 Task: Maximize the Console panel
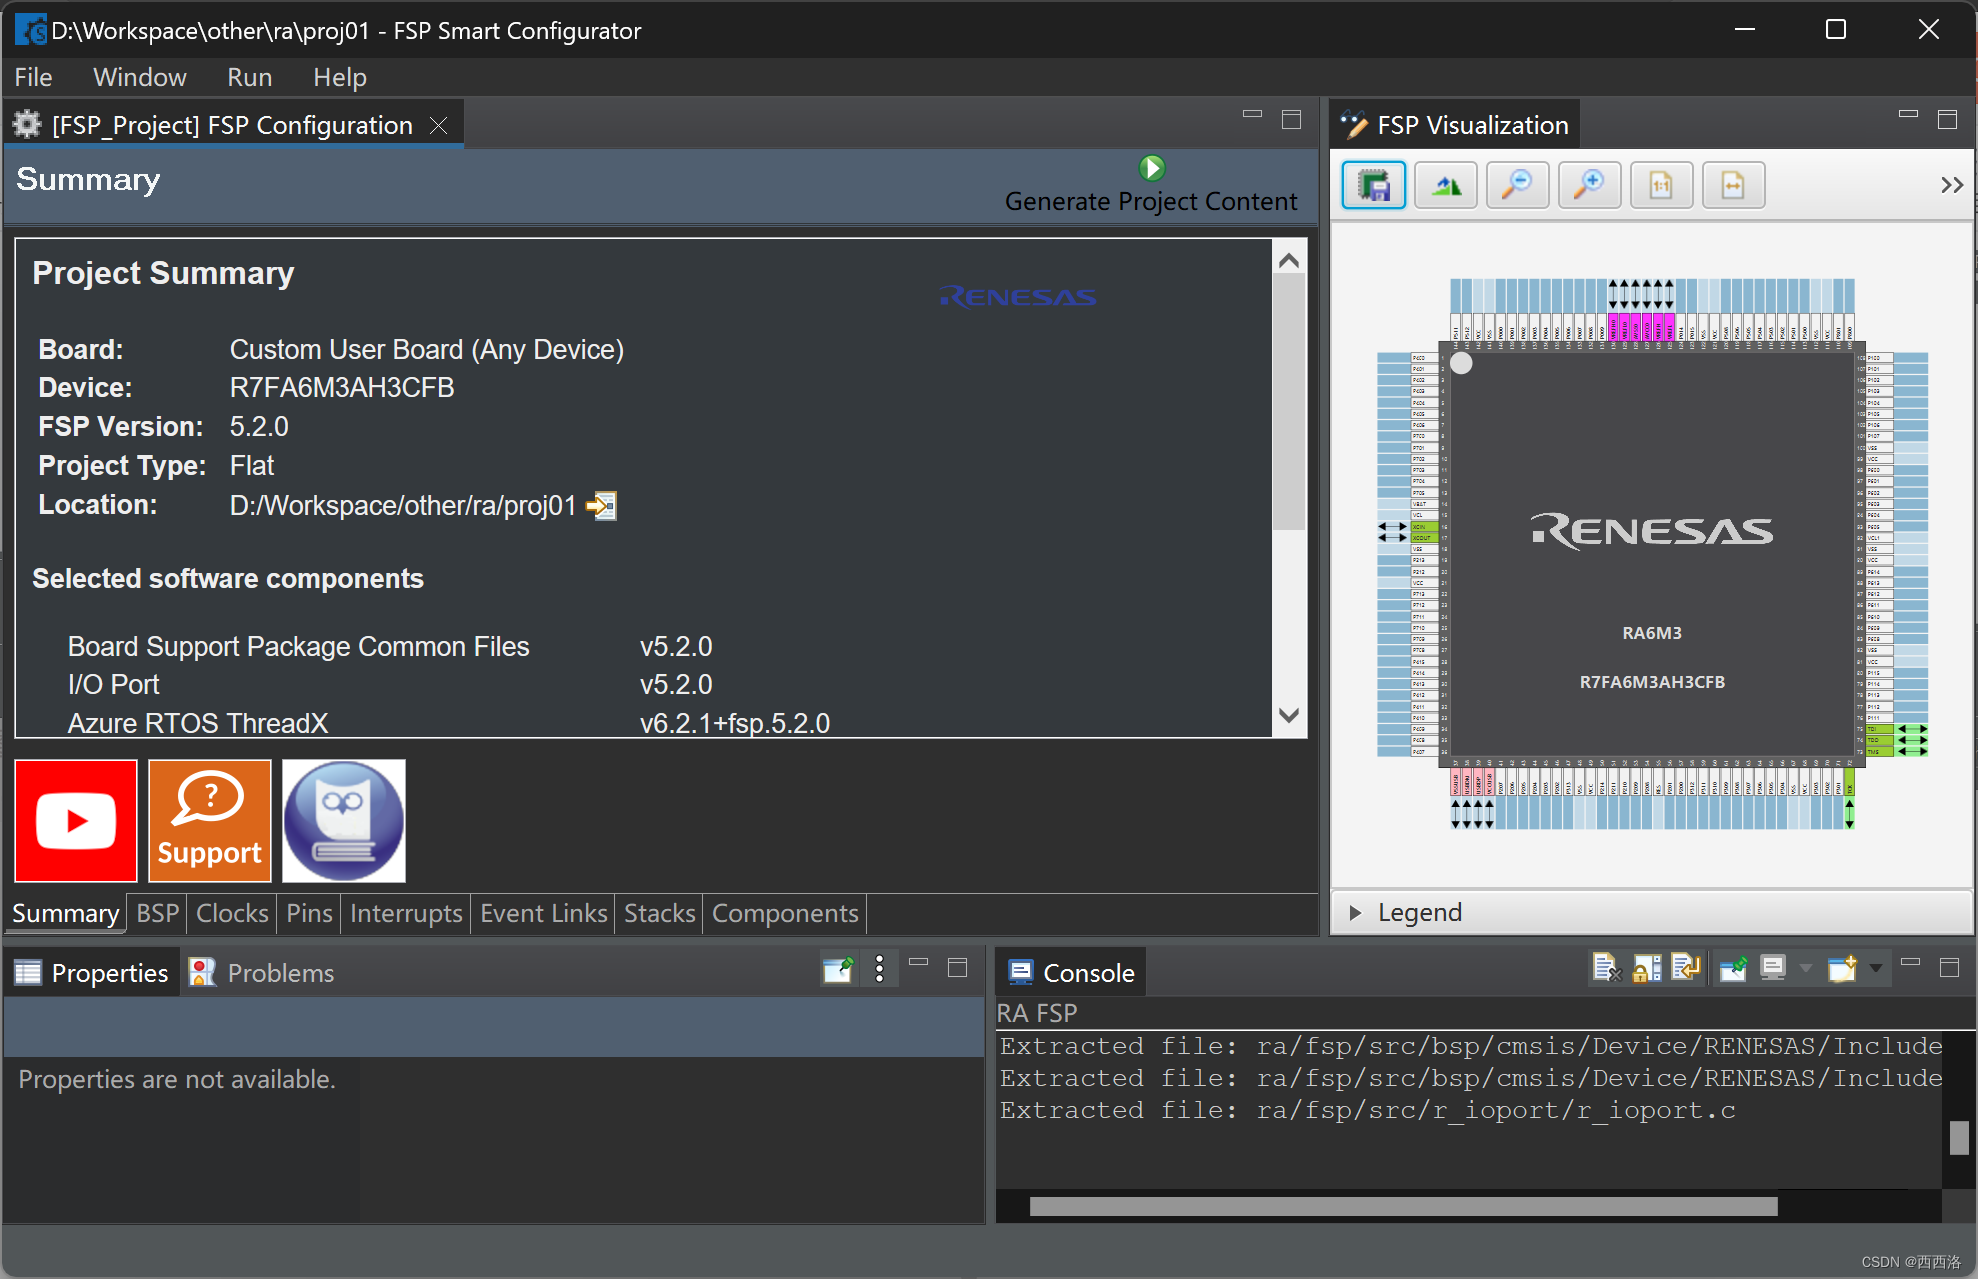[1949, 967]
